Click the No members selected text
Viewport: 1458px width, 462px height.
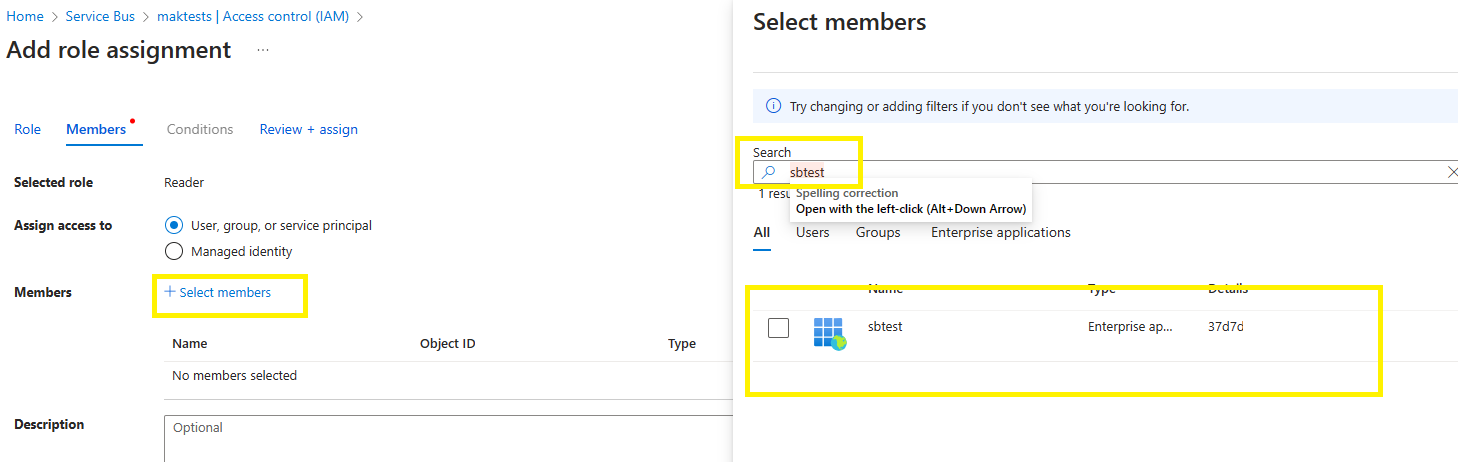(234, 376)
